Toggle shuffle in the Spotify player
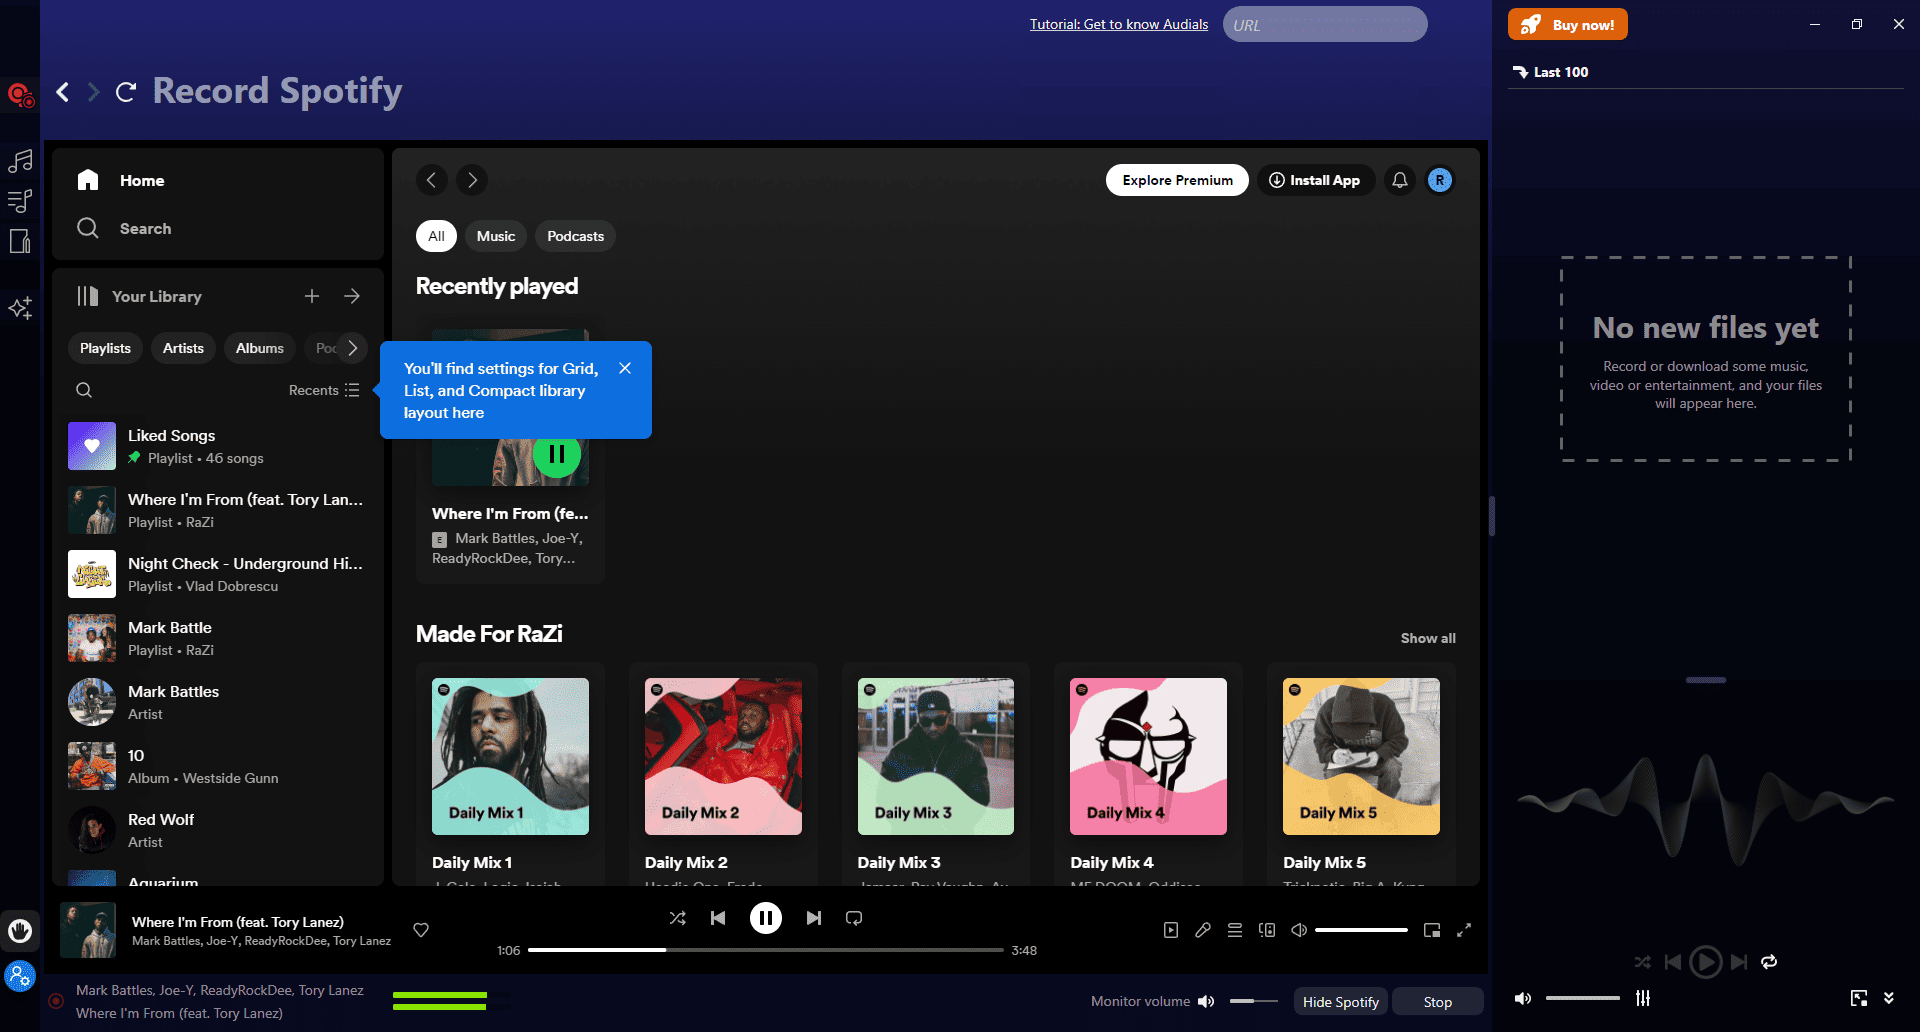Screen dimensions: 1920x1032 click(678, 918)
